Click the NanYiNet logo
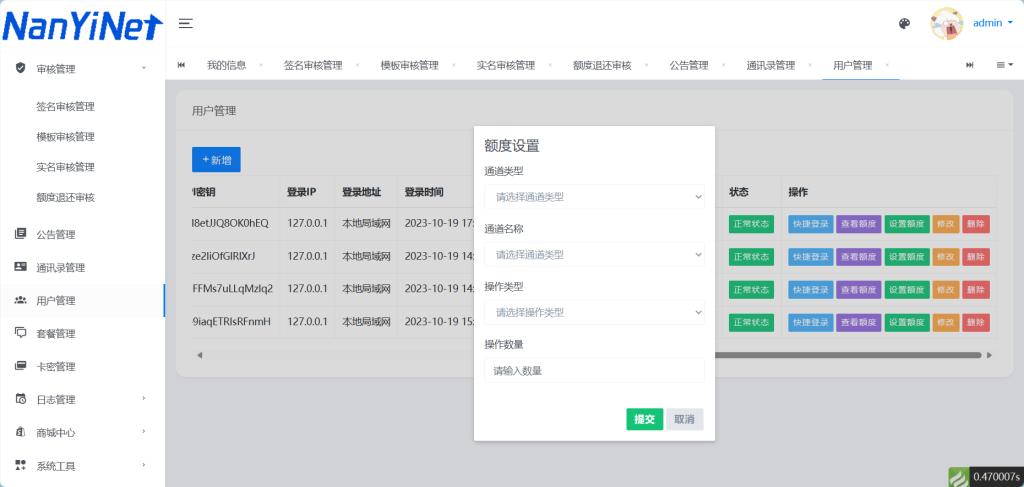The image size is (1024, 487). 82,25
